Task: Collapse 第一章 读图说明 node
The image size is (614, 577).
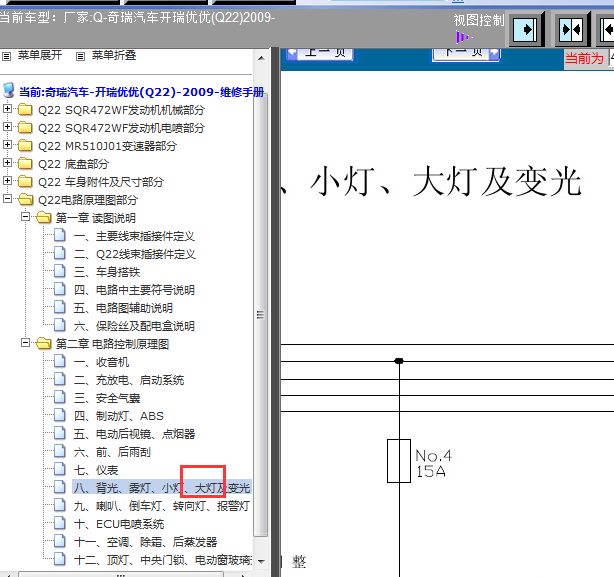Action: click(25, 216)
